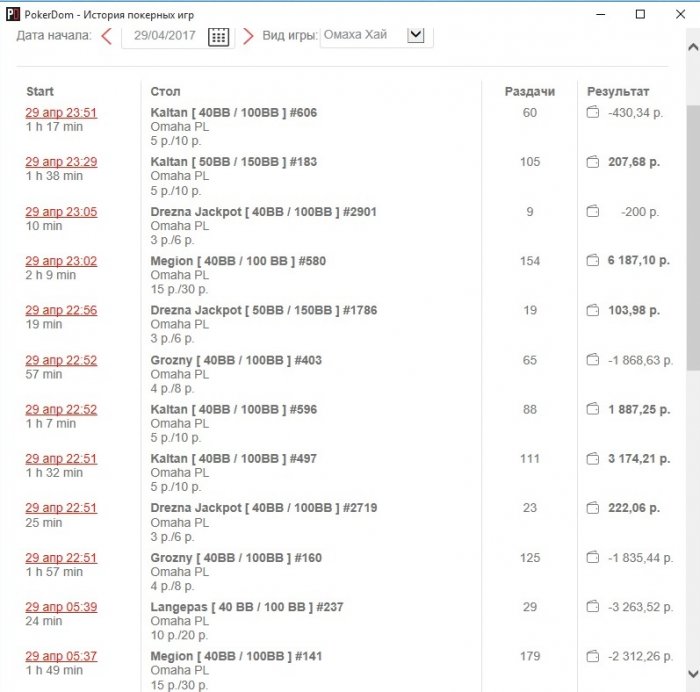Click the wallet icon next to -1 868,63 р.
Screen dimensions: 700x692
[x=592, y=359]
